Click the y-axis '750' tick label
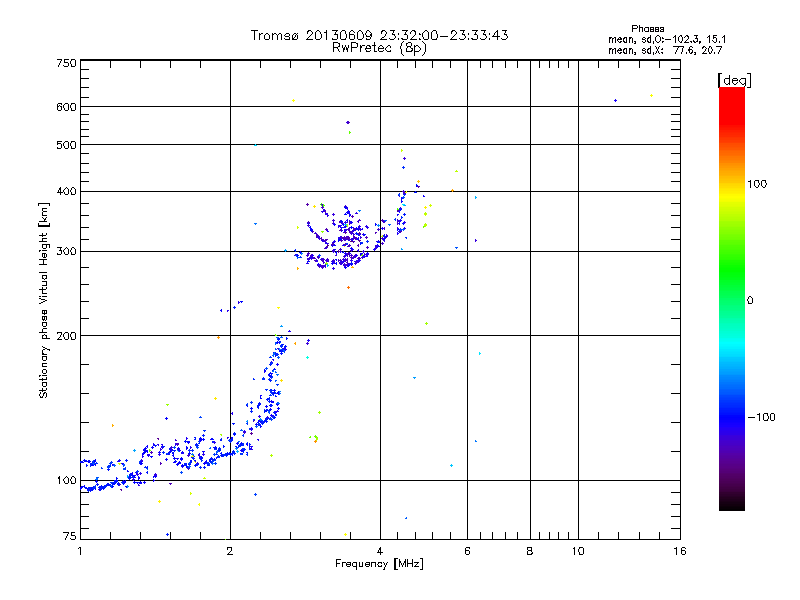The image size is (800, 600). click(66, 63)
